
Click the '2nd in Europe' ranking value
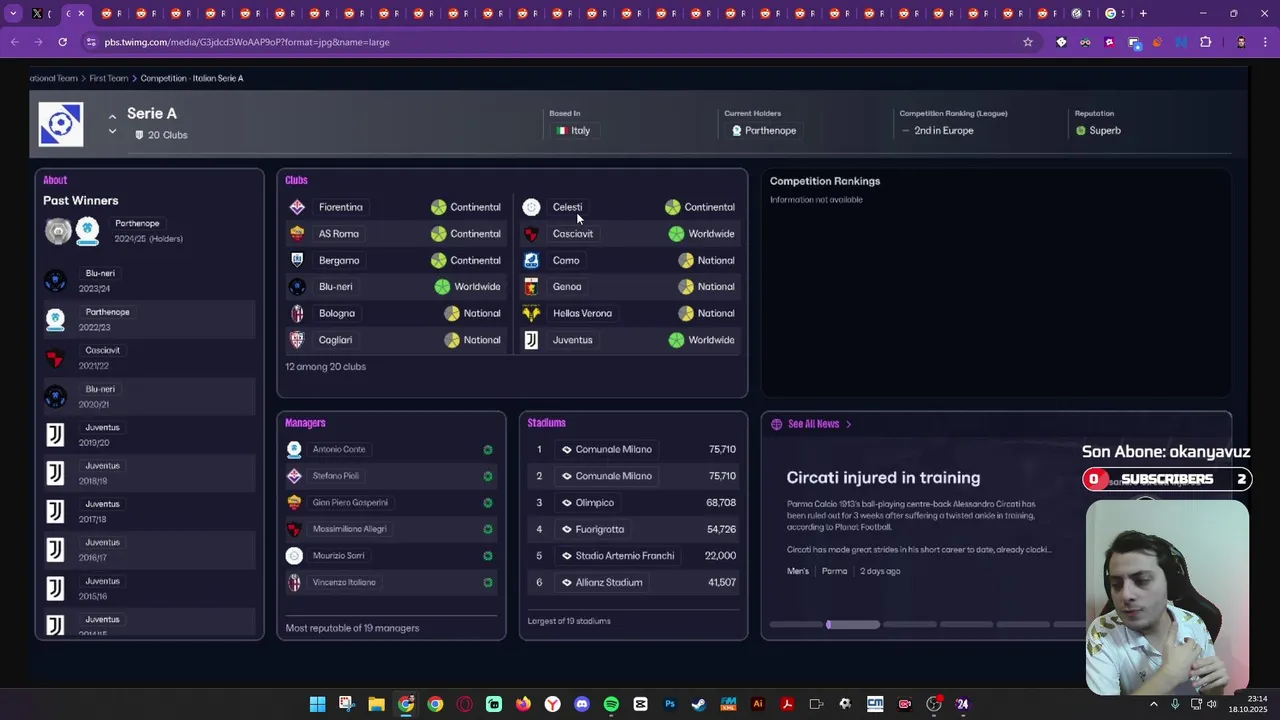pyautogui.click(x=943, y=131)
